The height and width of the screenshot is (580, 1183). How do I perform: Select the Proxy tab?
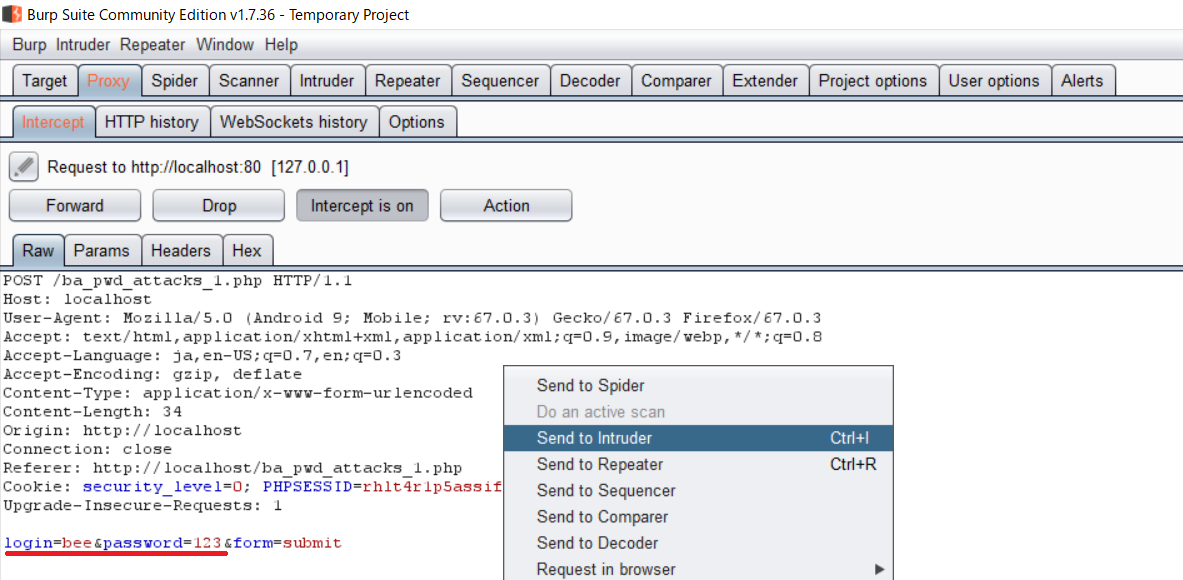click(x=109, y=81)
